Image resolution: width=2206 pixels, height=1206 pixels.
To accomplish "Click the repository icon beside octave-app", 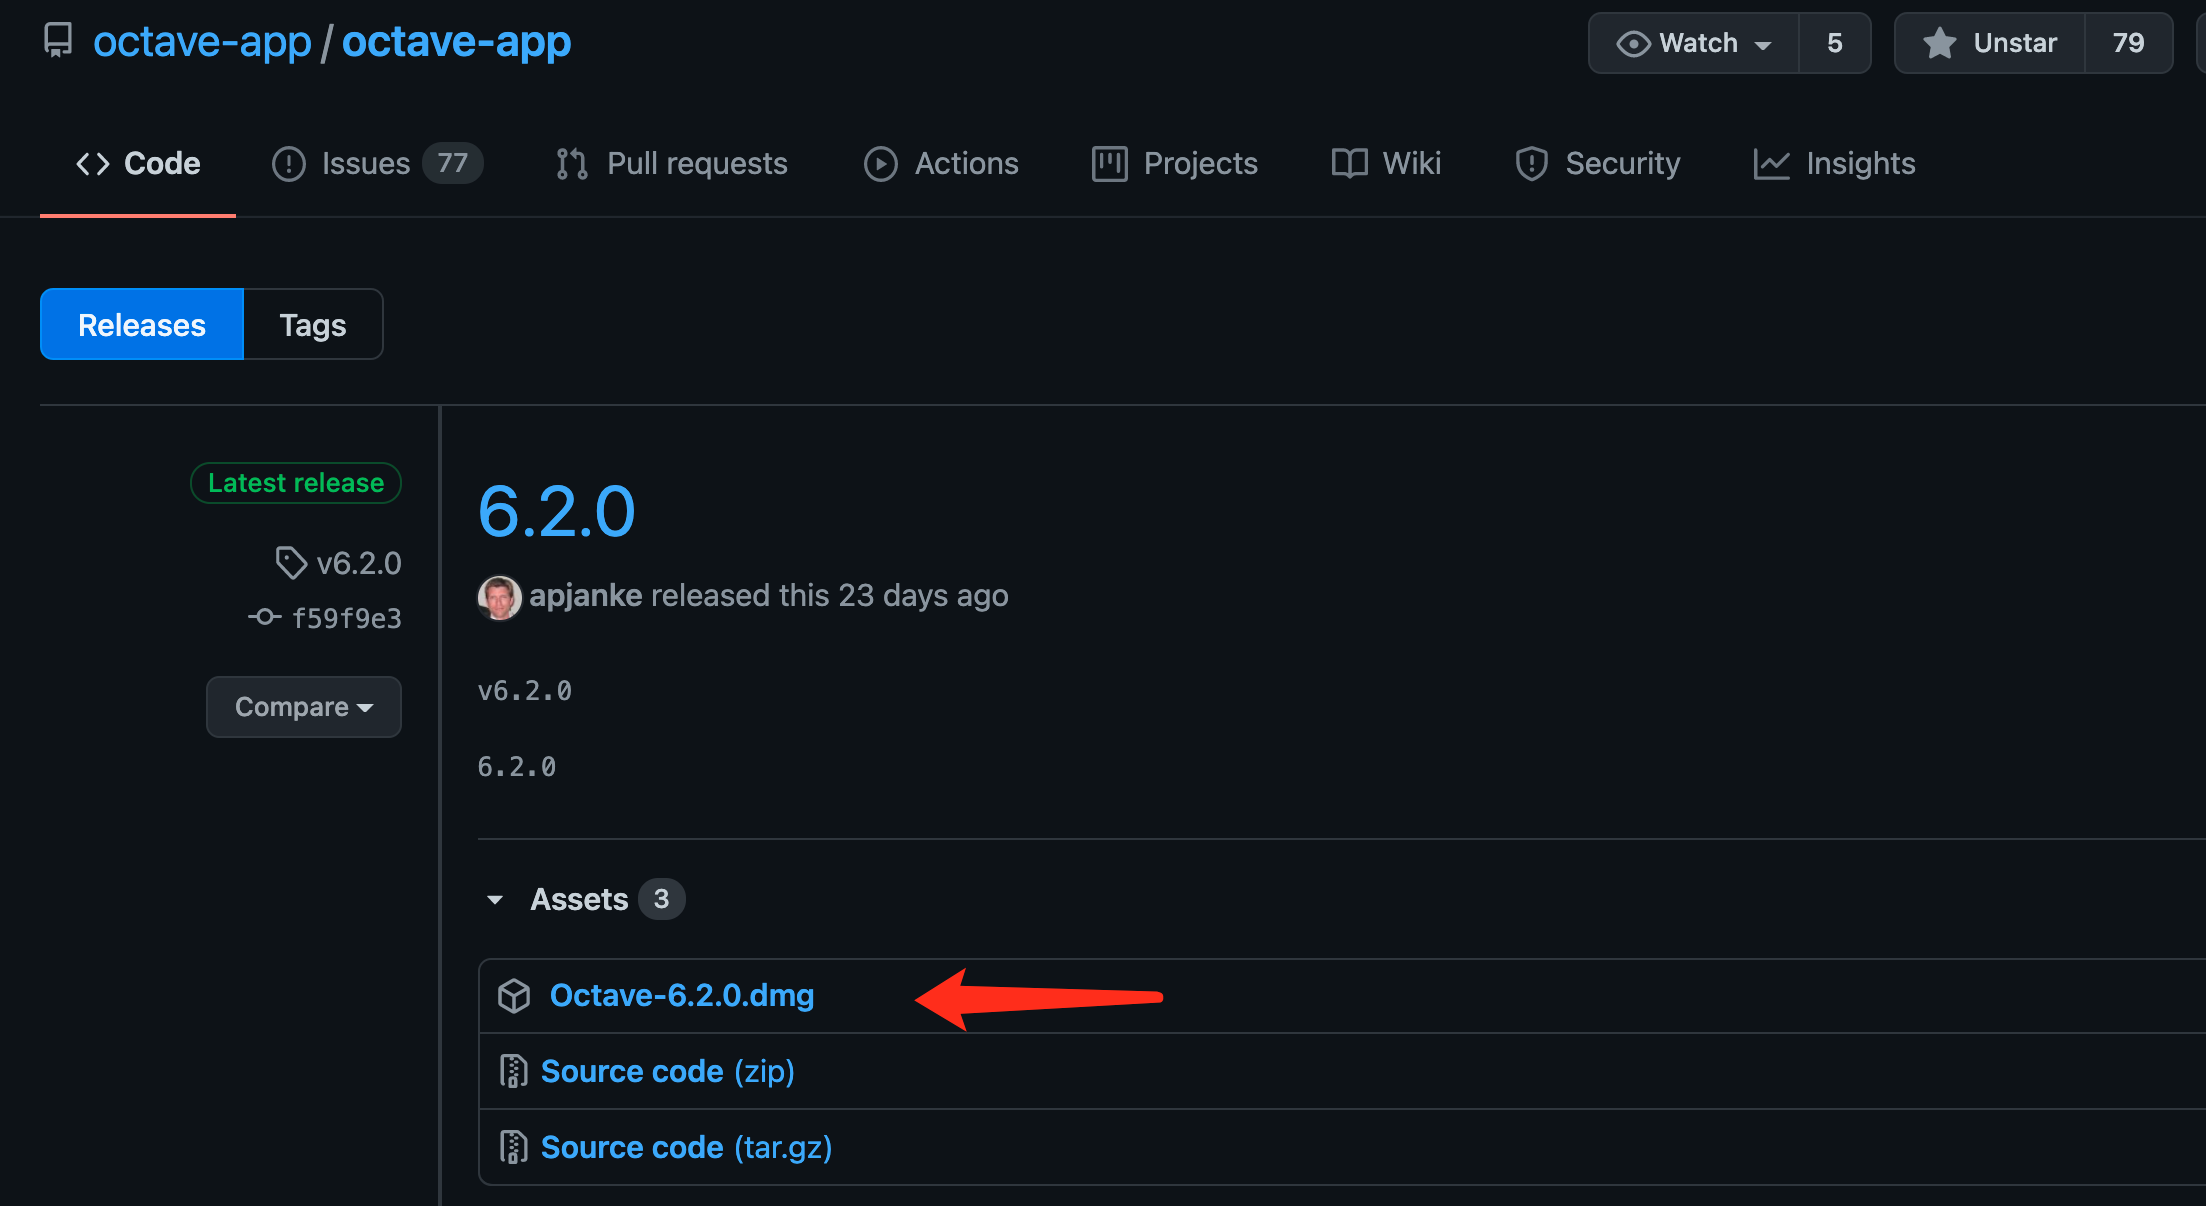I will pyautogui.click(x=58, y=41).
